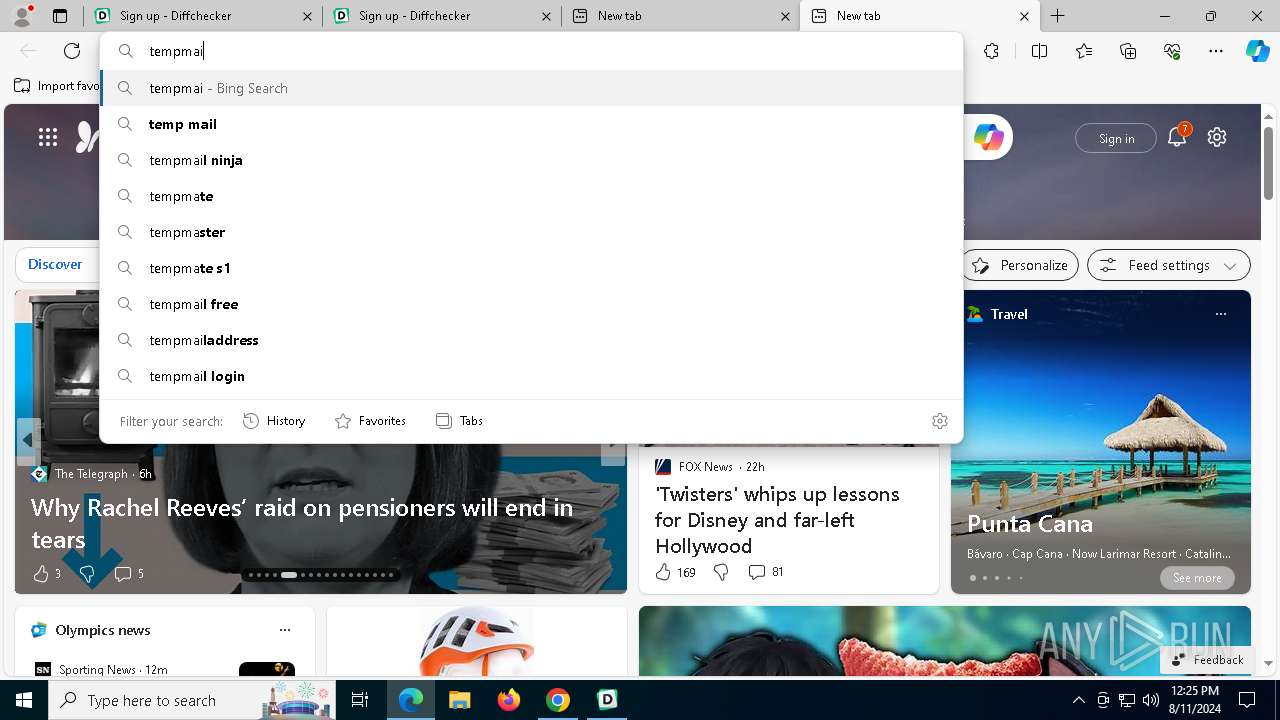Open split screen icon
This screenshot has height=720, width=1280.
1039,51
